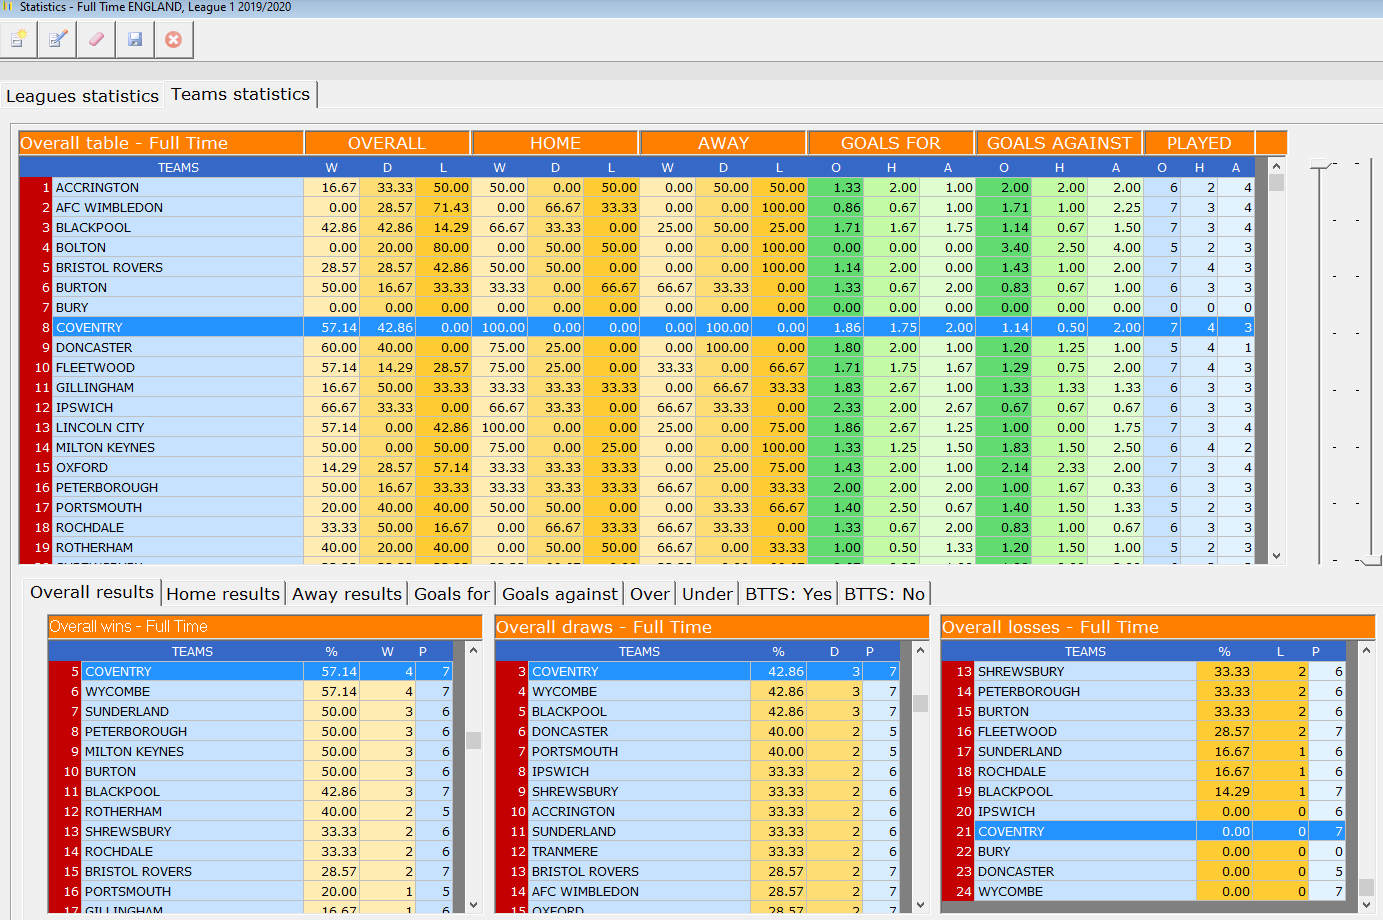The width and height of the screenshot is (1383, 920).
Task: Select the highlighted COVENTRY row in Overall losses
Action: (1144, 831)
